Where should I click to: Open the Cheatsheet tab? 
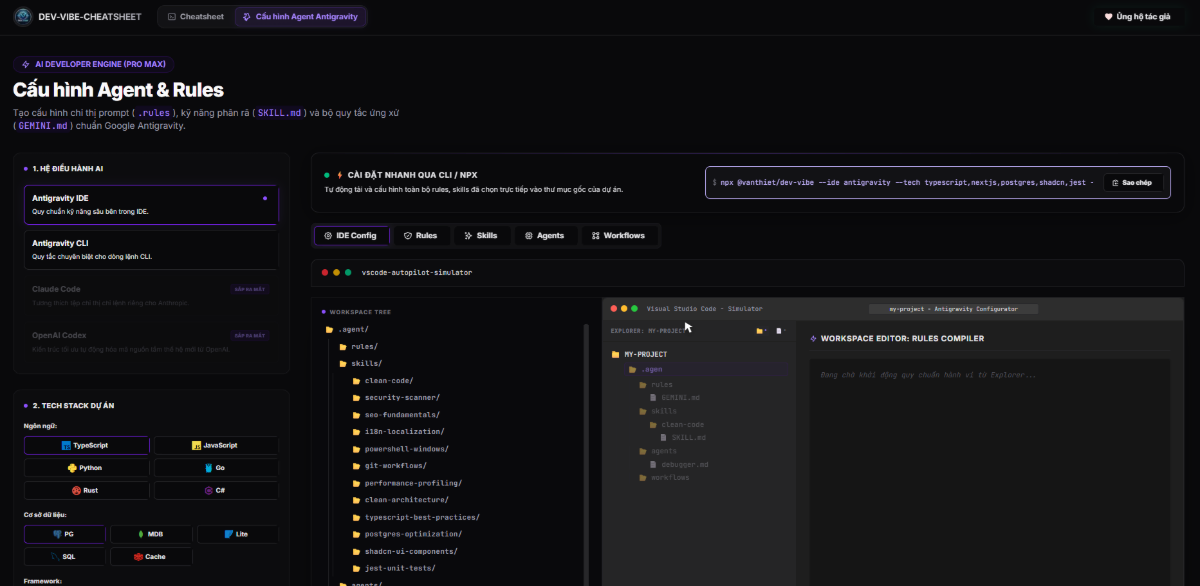(195, 17)
